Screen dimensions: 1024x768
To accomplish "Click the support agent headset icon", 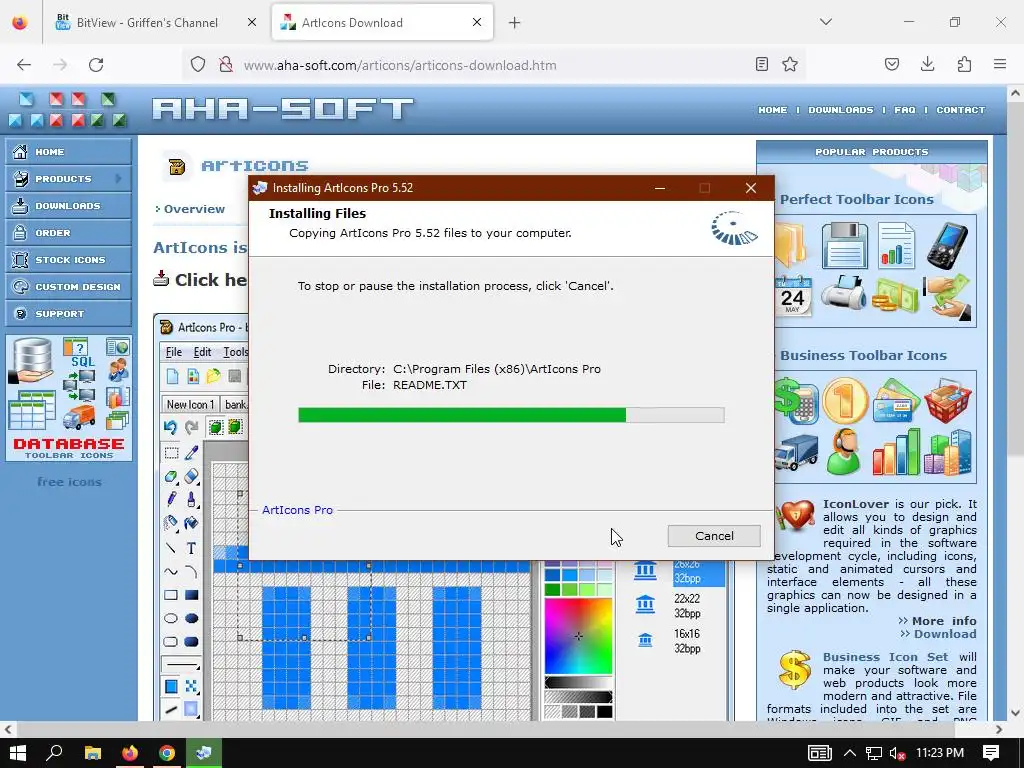I will point(844,452).
